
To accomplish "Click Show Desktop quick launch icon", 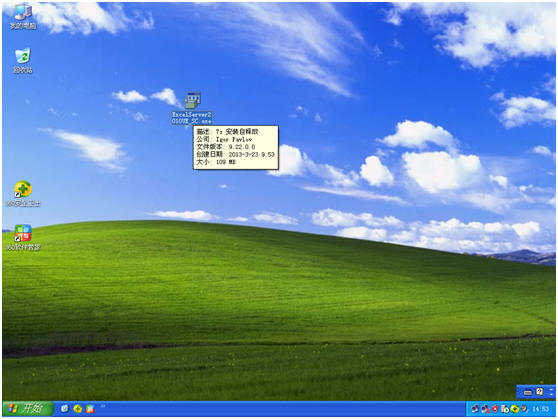I will (65, 409).
